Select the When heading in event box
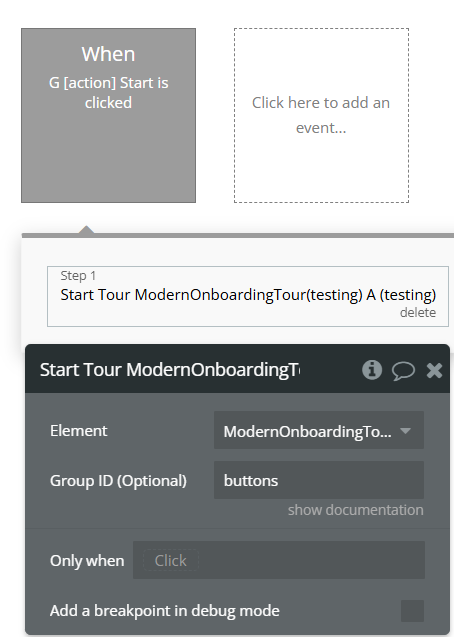Viewport: 454px width, 637px height. click(108, 54)
